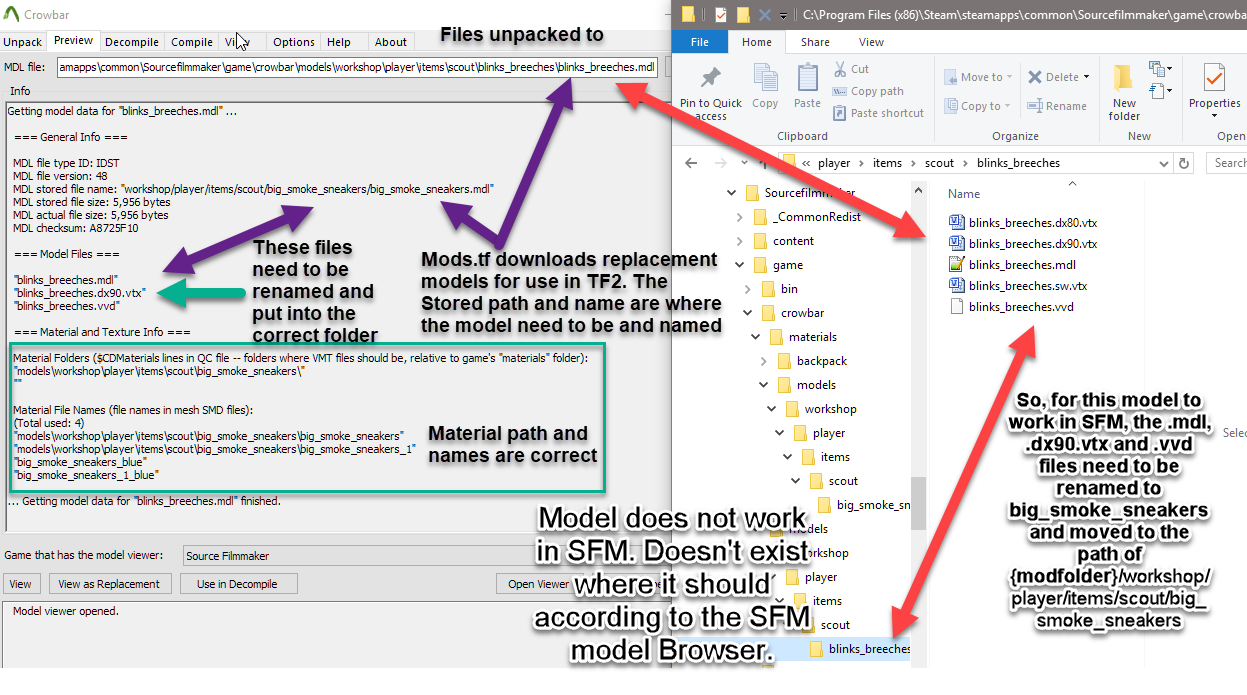Click the address bar Refresh icon
Screen dimensions: 1247x695
(1185, 163)
